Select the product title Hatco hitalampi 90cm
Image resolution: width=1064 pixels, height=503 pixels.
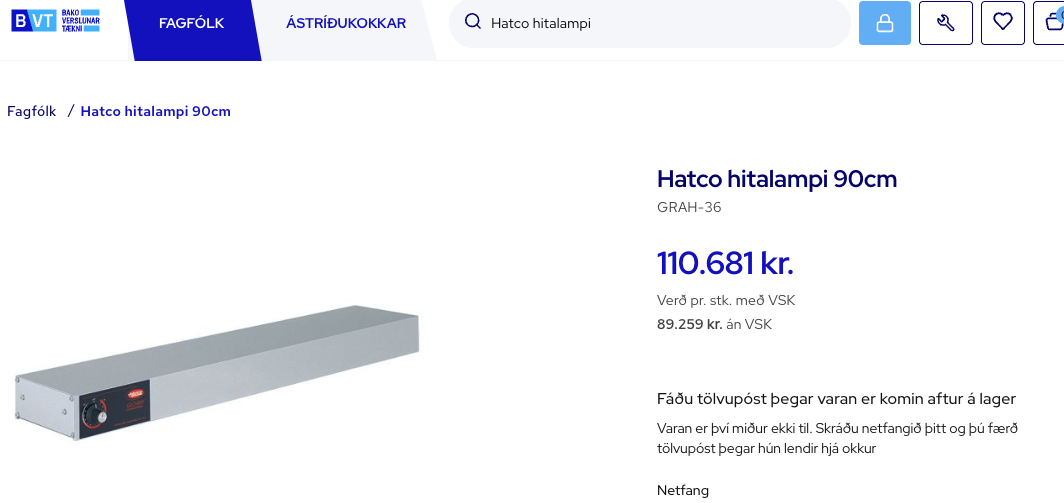coord(777,179)
